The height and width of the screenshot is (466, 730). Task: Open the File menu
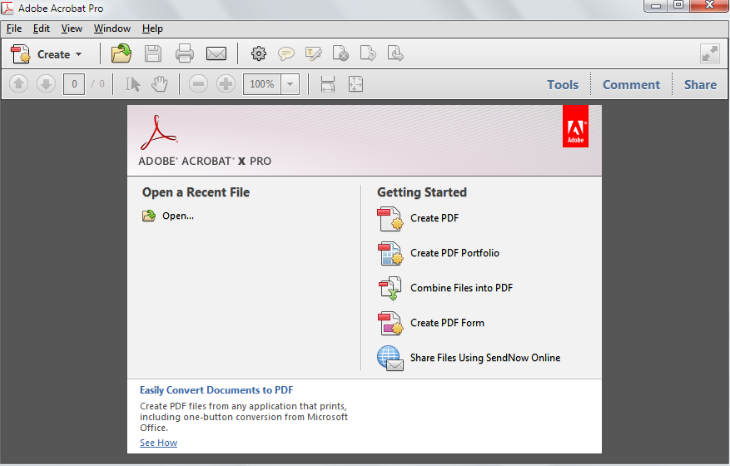(x=14, y=29)
